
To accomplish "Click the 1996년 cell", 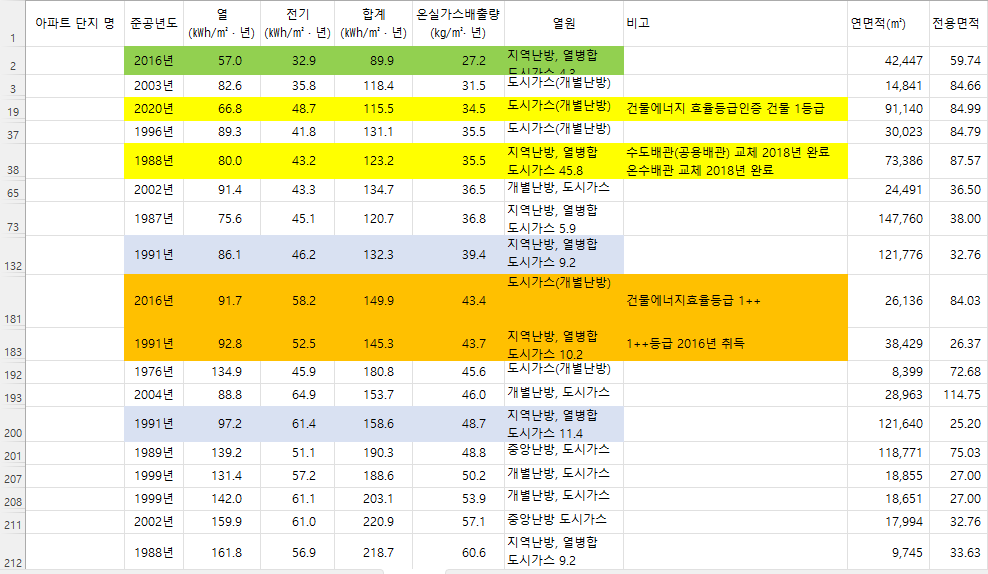I will (154, 132).
